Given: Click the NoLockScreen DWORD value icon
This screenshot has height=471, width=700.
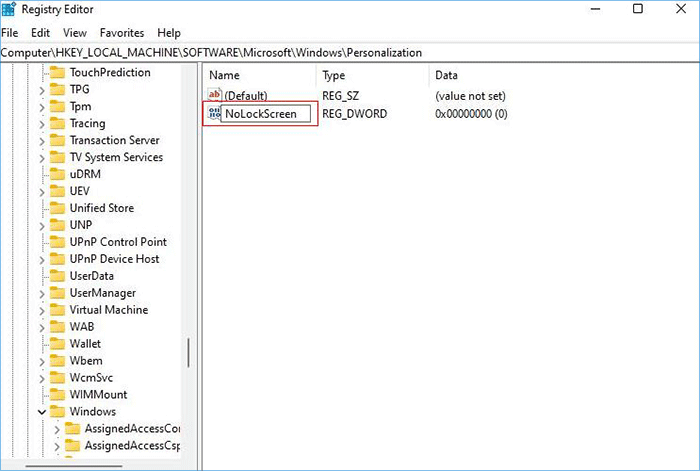Looking at the screenshot, I should click(213, 114).
